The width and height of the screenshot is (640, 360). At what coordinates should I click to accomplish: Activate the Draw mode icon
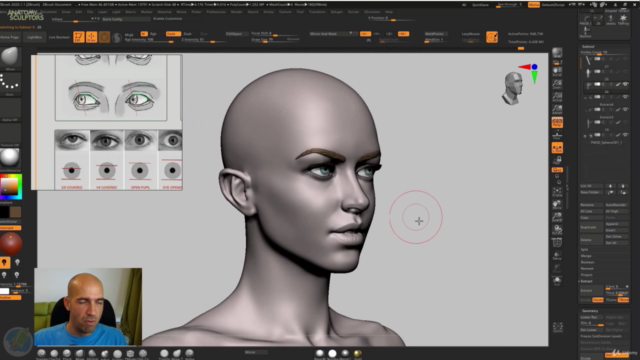point(91,37)
